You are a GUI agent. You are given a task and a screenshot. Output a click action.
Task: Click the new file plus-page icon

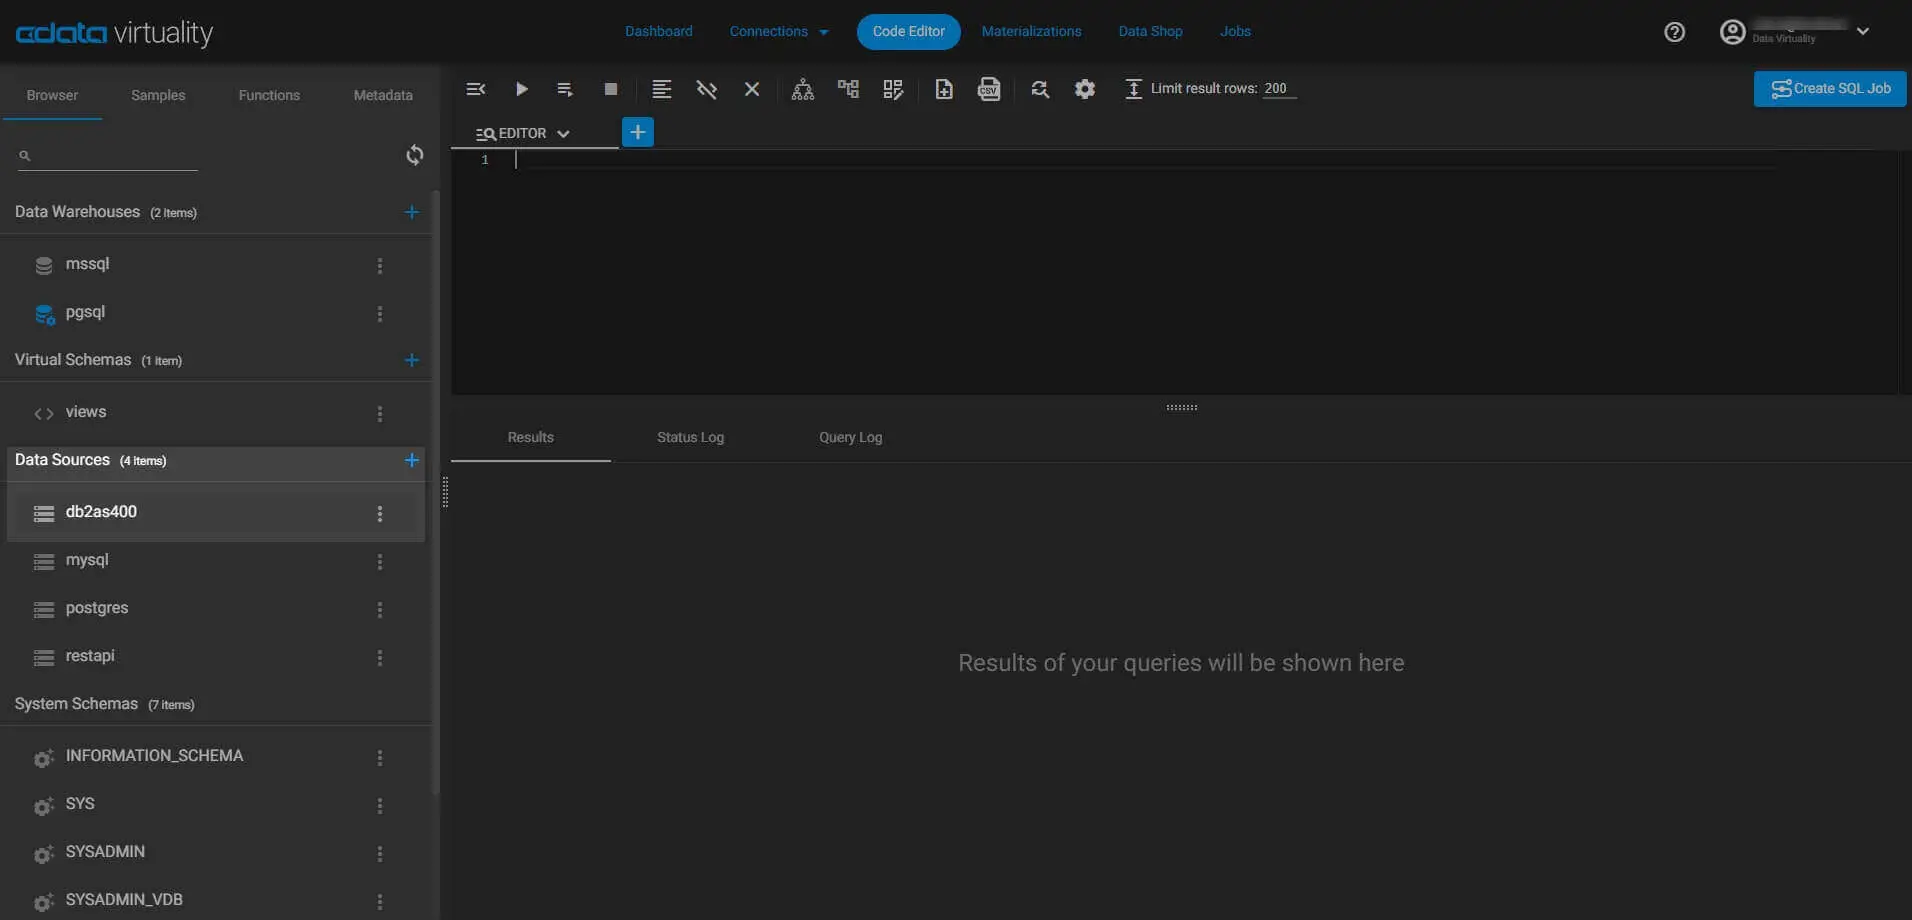coord(943,89)
